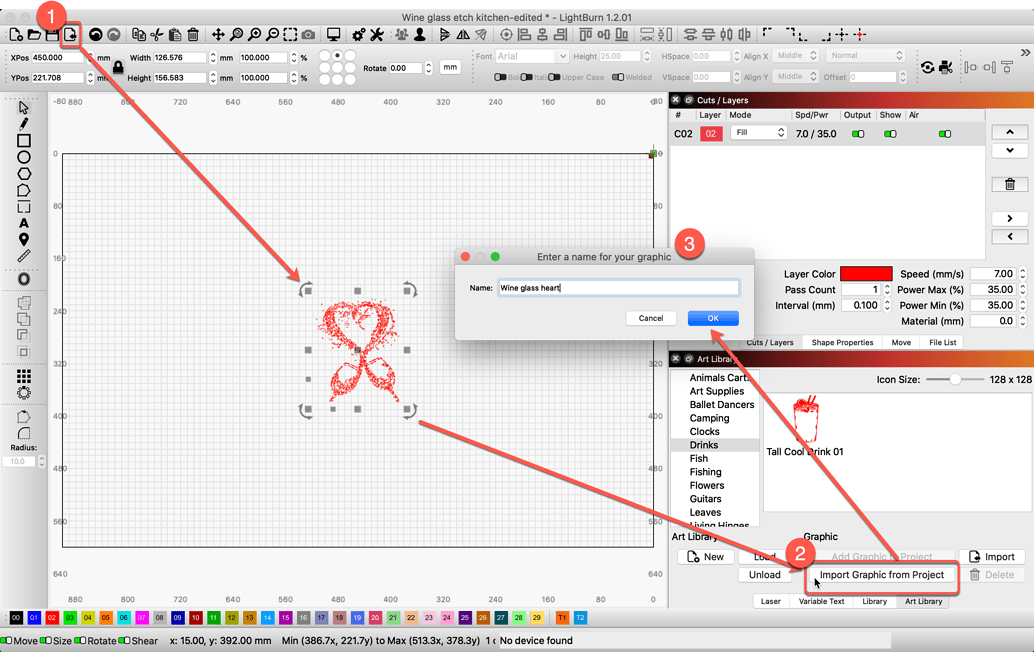This screenshot has width=1034, height=652.
Task: Select the Offset Shapes tool
Action: (24, 279)
